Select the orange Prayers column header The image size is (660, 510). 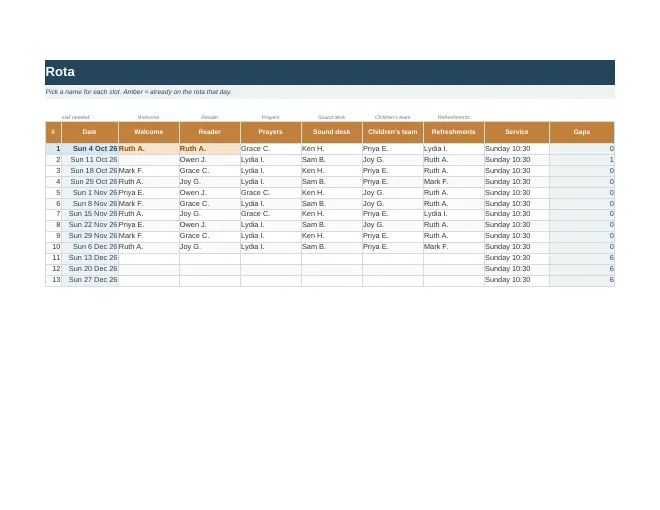[x=271, y=132]
